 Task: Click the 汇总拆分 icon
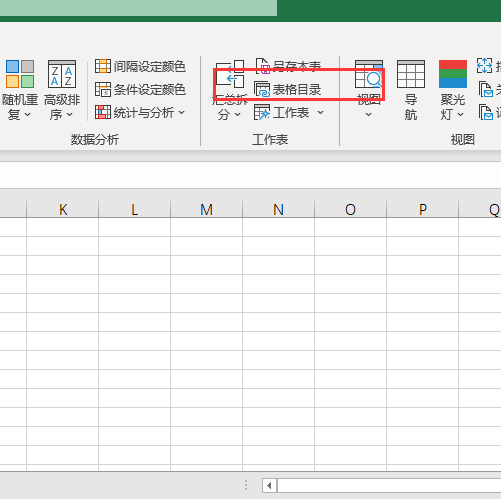click(230, 74)
